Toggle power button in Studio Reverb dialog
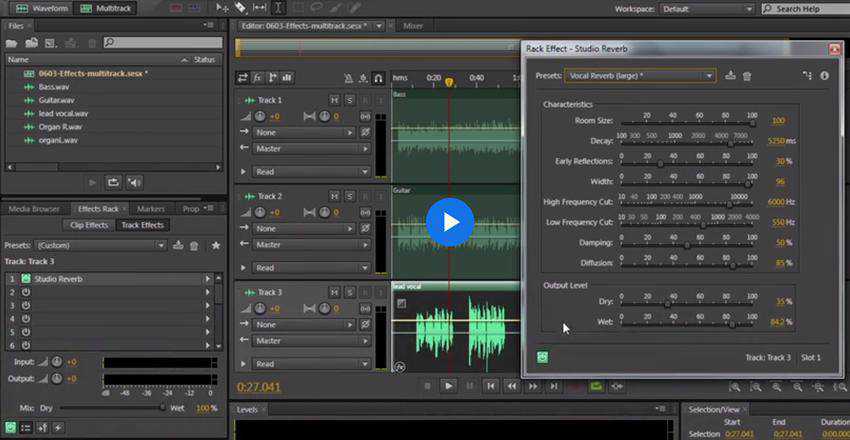 (541, 357)
